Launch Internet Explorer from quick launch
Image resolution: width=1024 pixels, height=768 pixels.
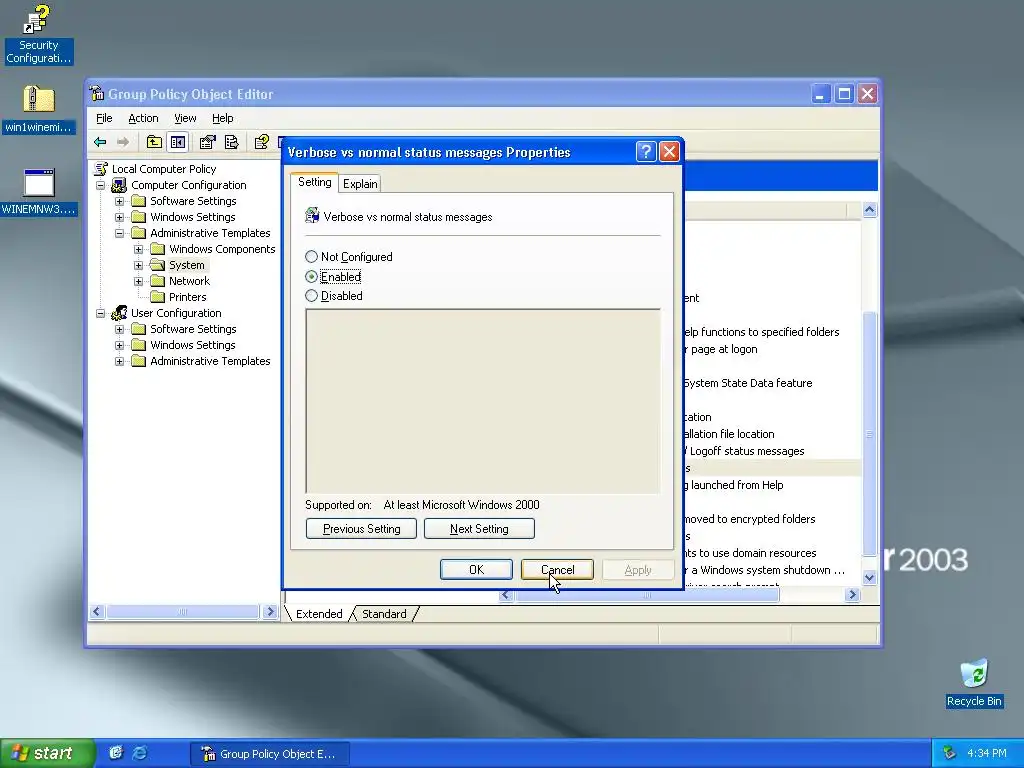tap(140, 753)
